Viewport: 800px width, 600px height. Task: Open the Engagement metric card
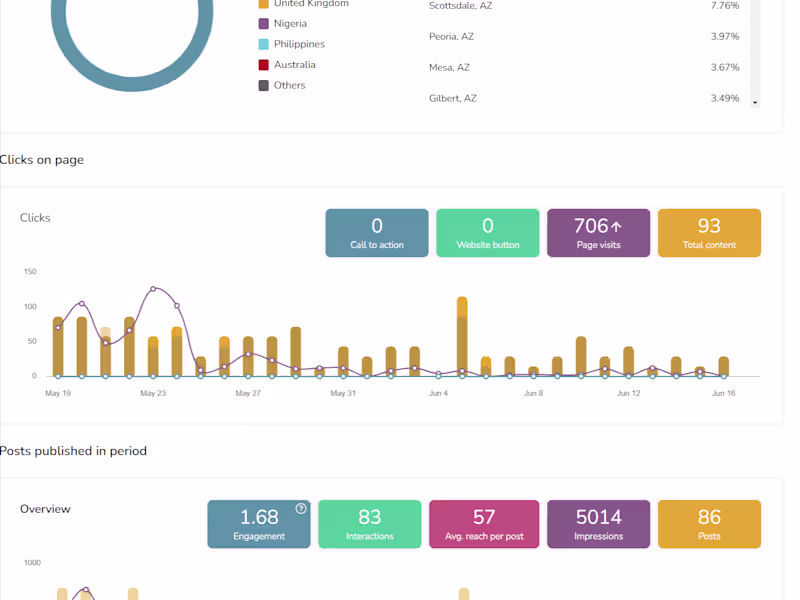pos(259,524)
